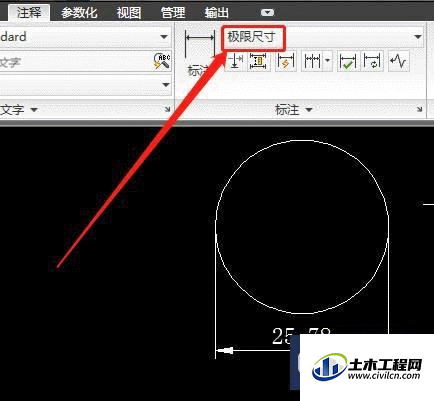Click the Update dimension style icon
434x401 pixels.
(x=372, y=61)
